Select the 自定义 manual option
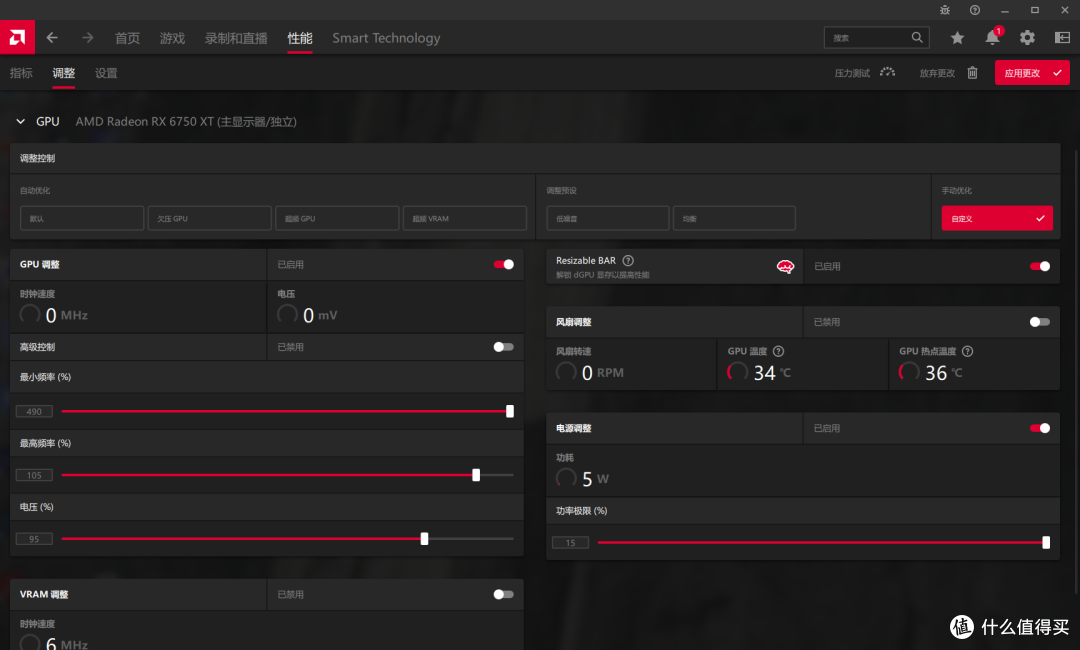This screenshot has width=1080, height=650. point(997,218)
